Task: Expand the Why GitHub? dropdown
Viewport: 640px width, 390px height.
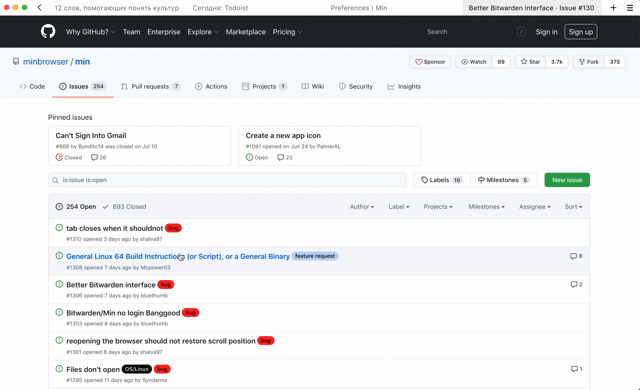Action: pyautogui.click(x=91, y=32)
